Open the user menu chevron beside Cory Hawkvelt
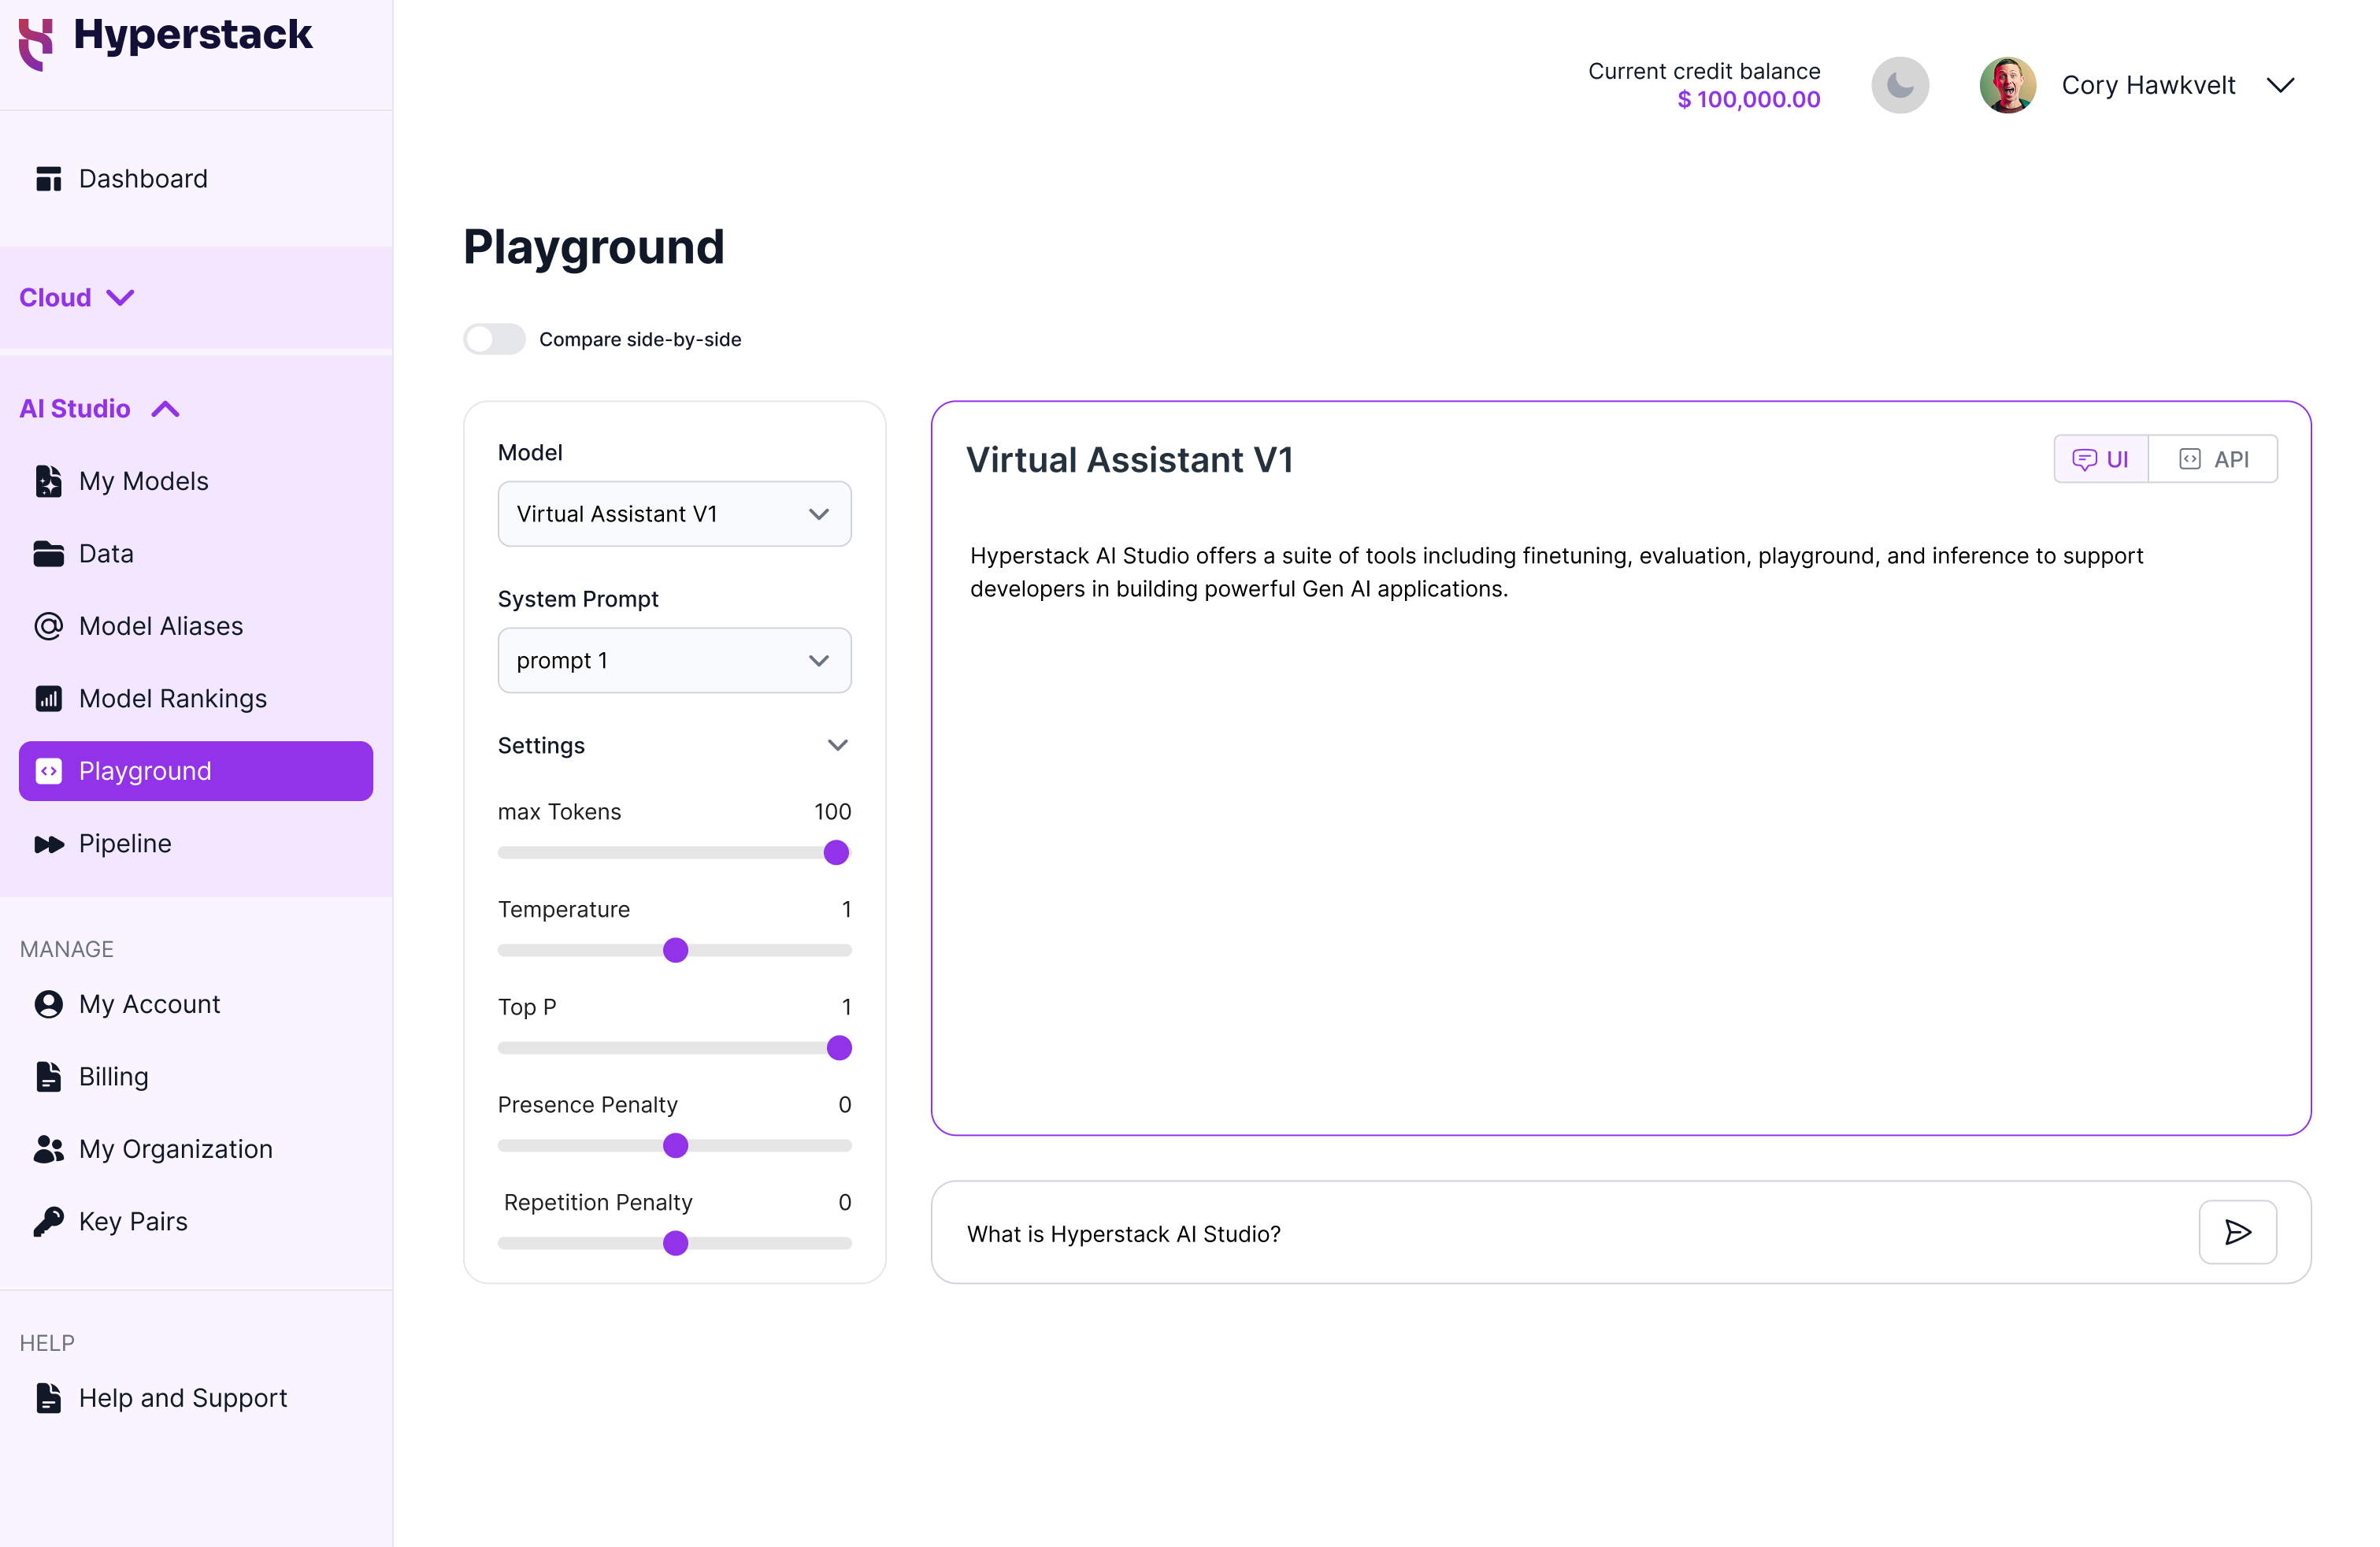 coord(2280,85)
